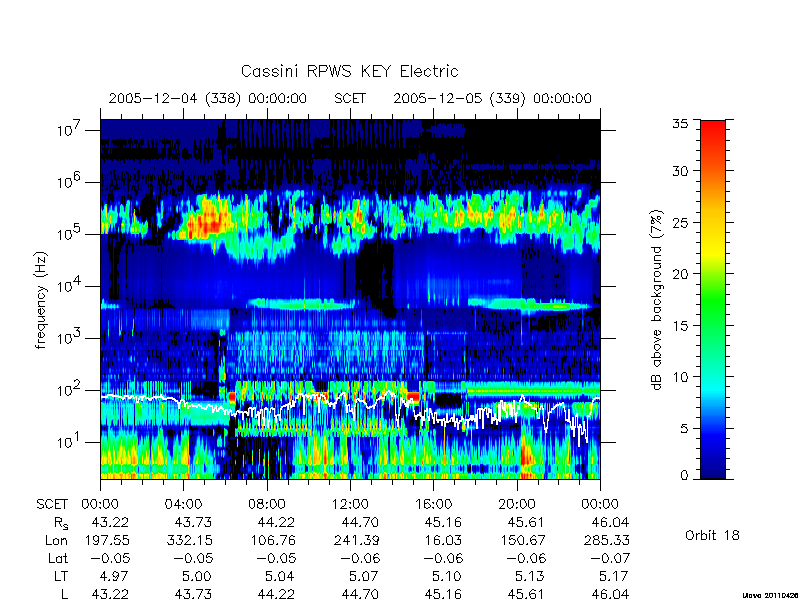Image resolution: width=800 pixels, height=600 pixels.
Task: Click the 0 label on the color scale
Action: pyautogui.click(x=684, y=476)
